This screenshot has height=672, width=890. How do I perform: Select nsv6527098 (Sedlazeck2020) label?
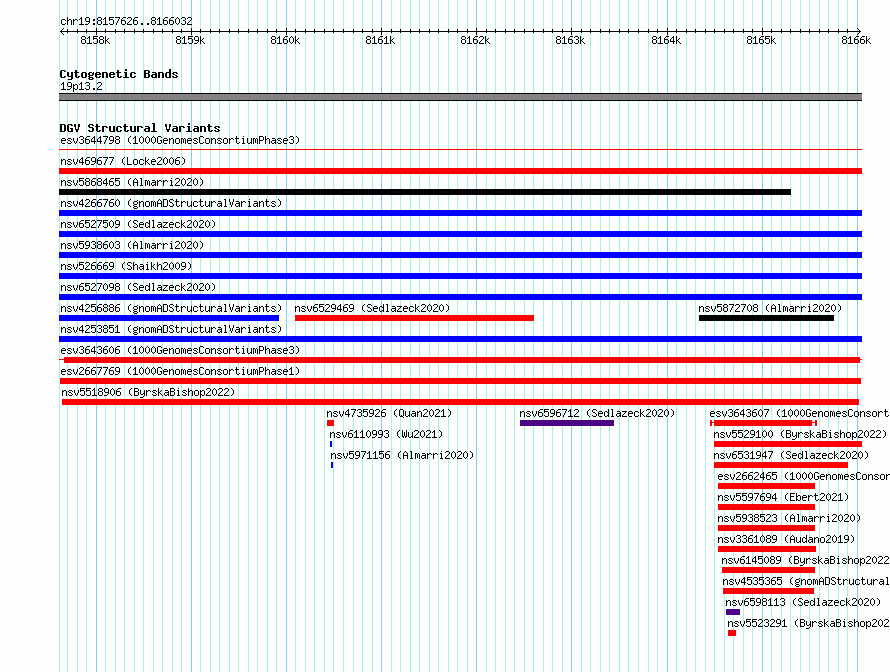click(x=138, y=287)
